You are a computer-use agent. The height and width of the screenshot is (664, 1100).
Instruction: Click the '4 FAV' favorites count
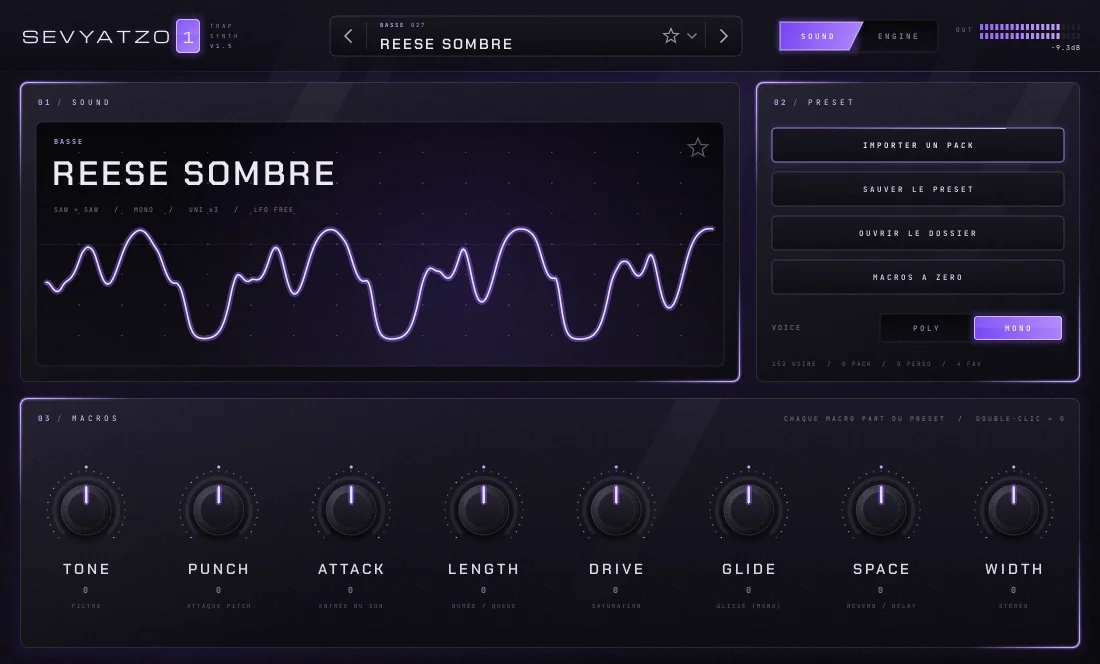pyautogui.click(x=969, y=364)
